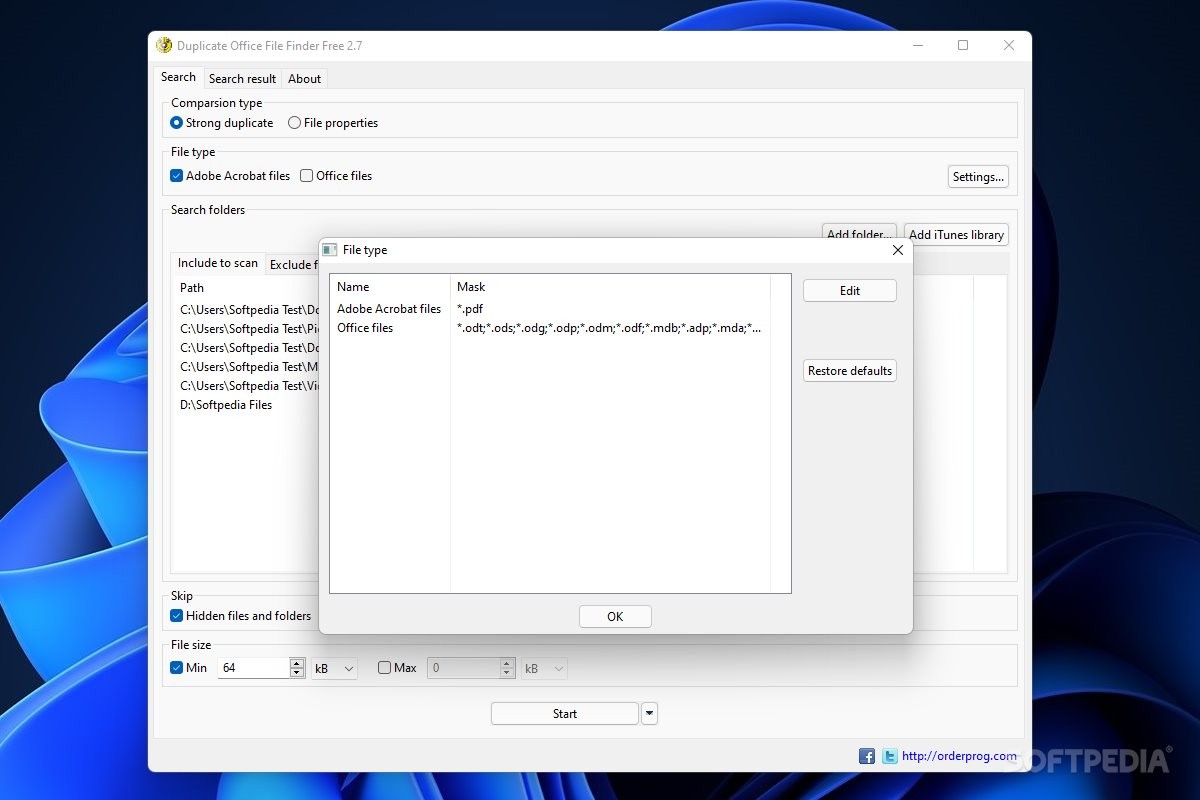Open the dropdown arrow beside Start

click(x=650, y=713)
